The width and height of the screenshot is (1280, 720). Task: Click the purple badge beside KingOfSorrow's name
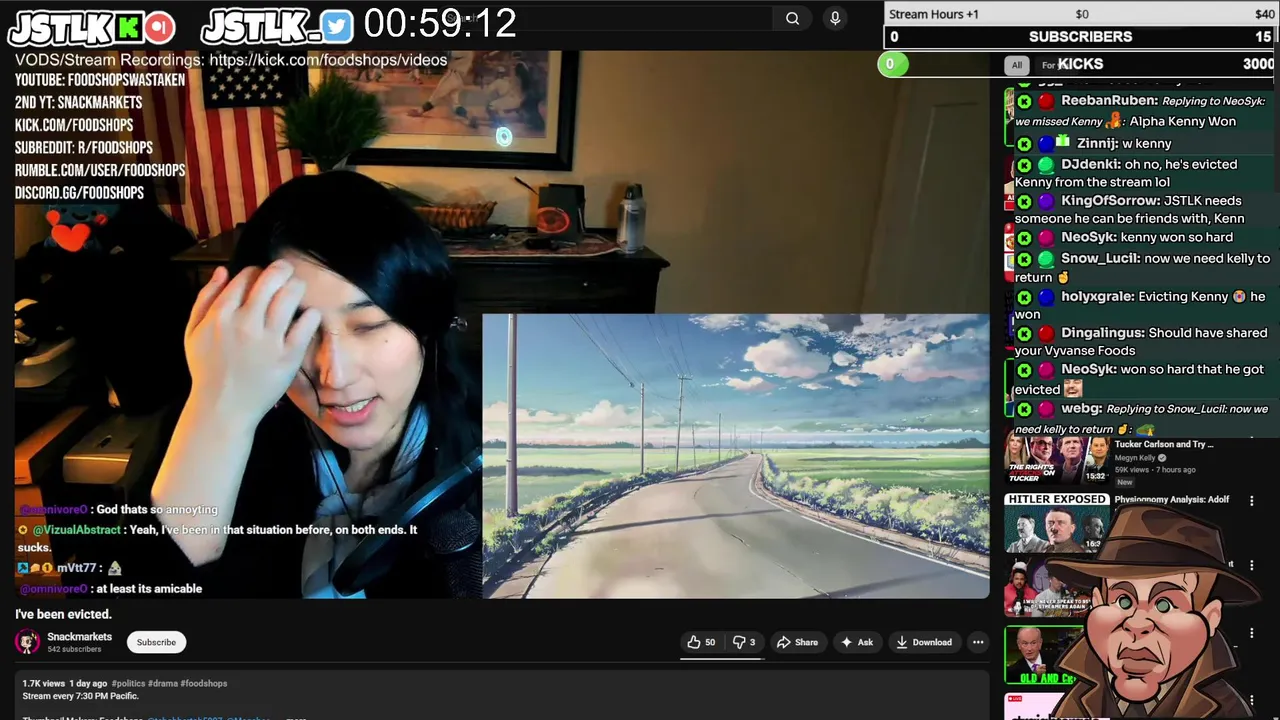[1046, 201]
